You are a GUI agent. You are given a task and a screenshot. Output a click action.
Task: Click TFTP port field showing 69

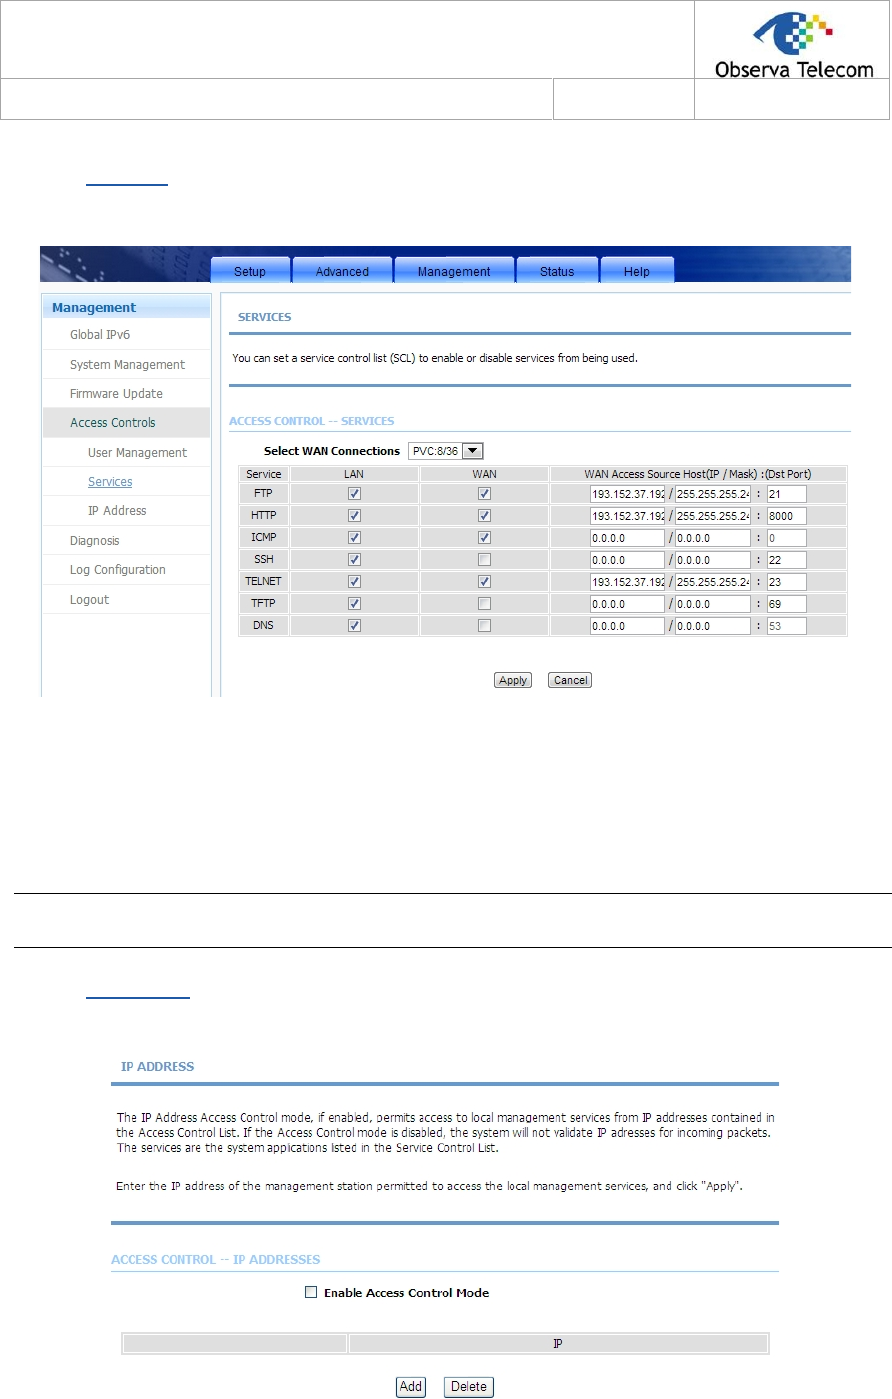pos(786,604)
